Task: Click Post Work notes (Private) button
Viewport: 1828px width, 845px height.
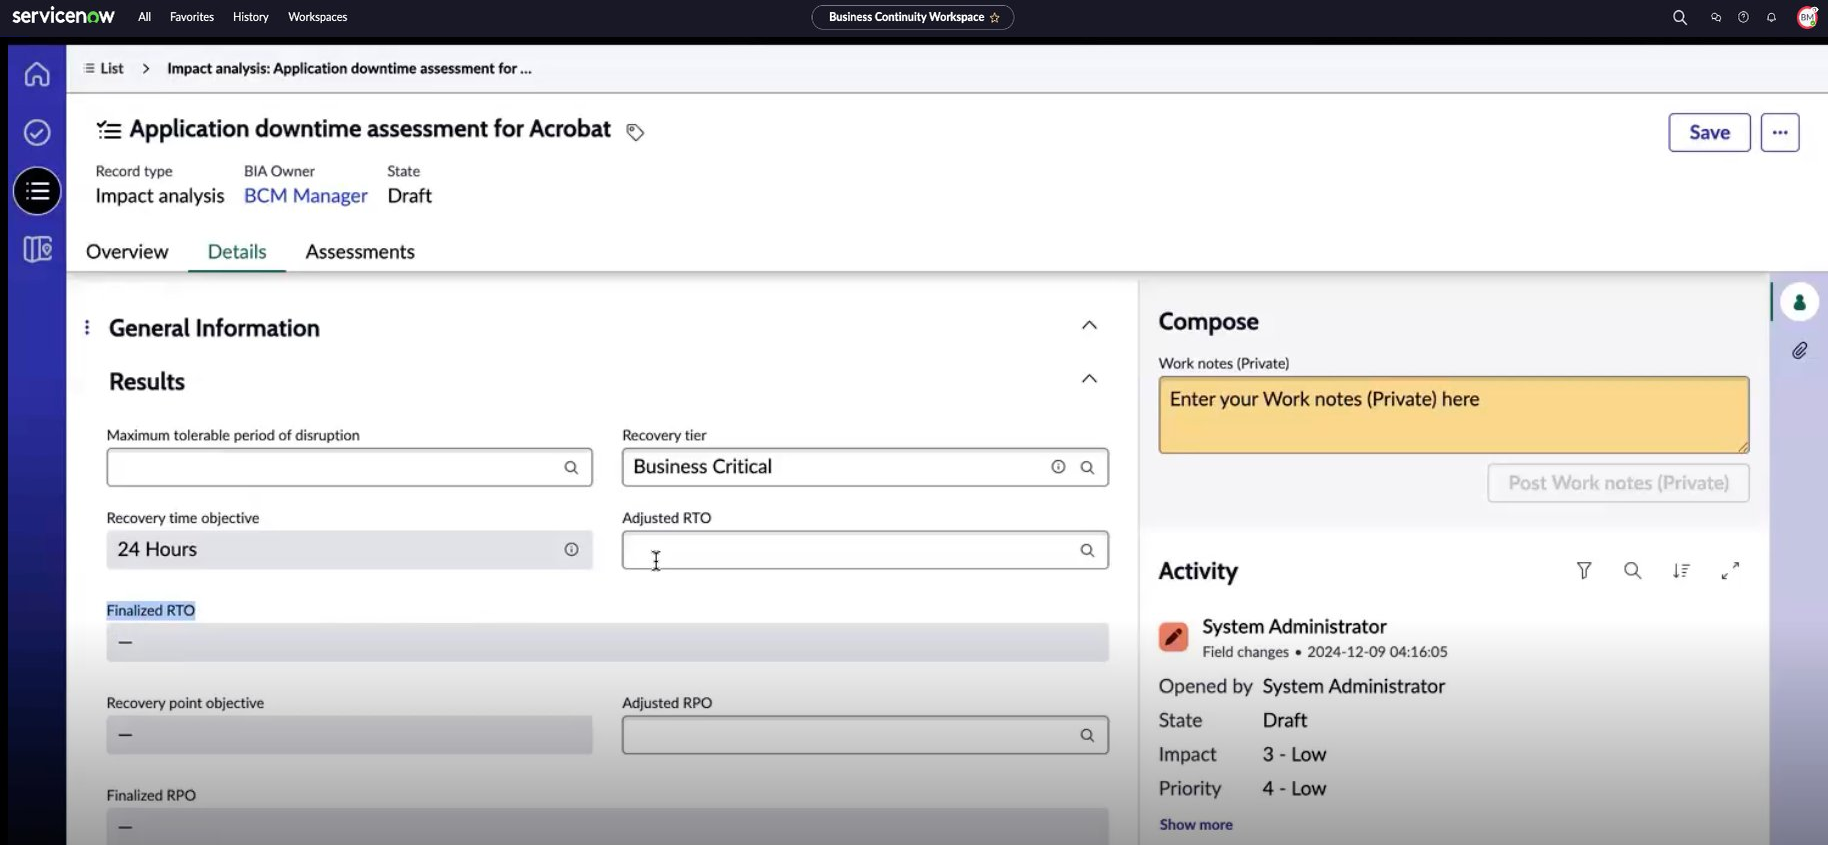Action: (1618, 483)
